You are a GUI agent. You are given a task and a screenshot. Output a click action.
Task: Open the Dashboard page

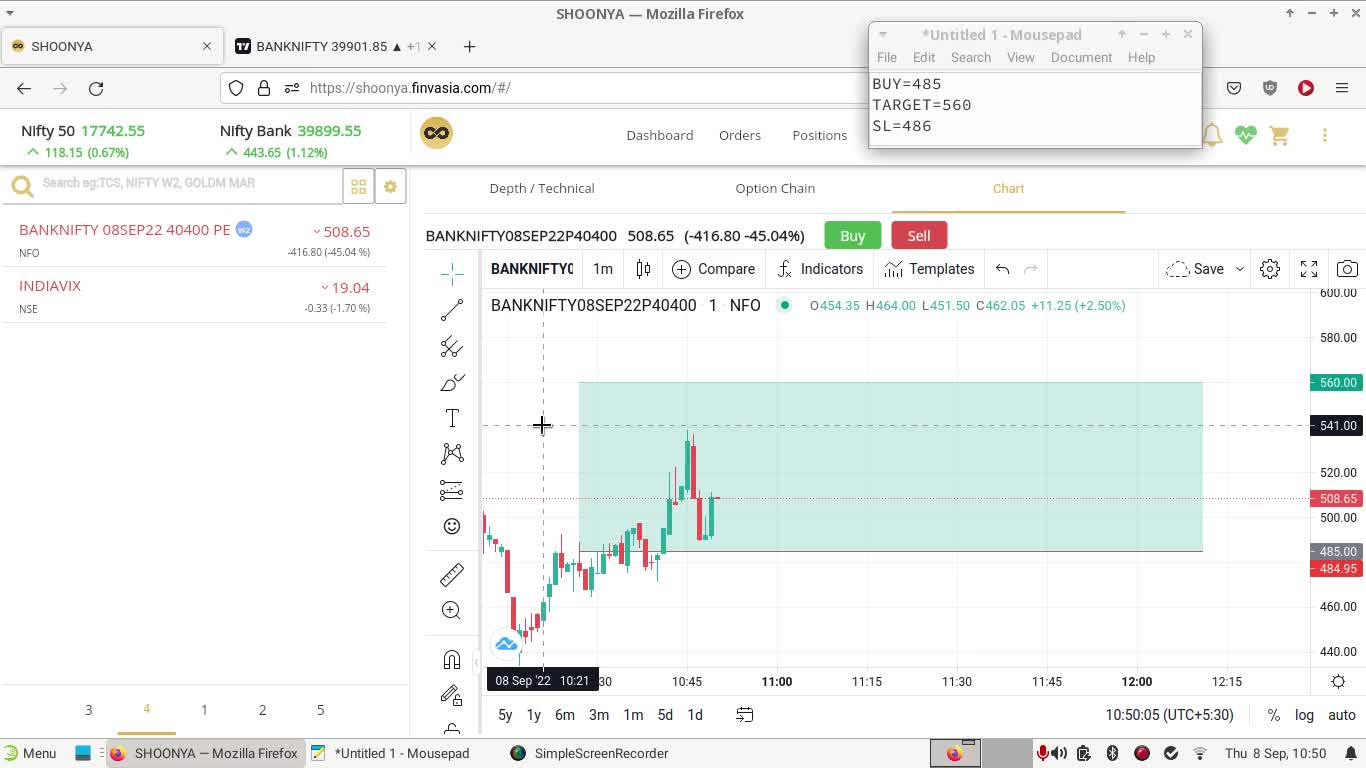pos(660,135)
